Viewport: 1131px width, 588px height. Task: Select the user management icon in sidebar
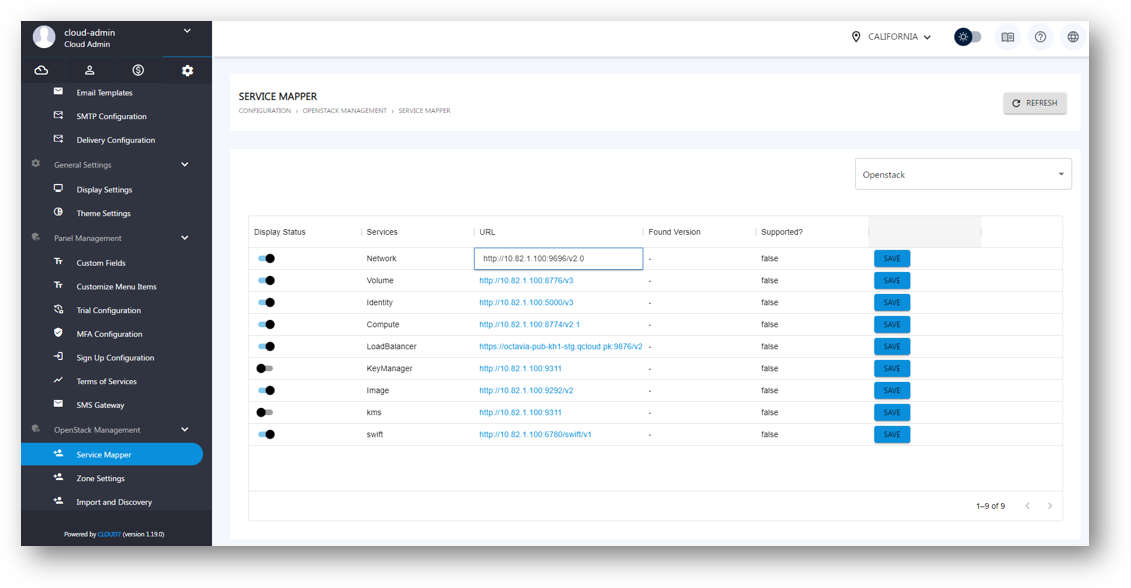click(89, 70)
